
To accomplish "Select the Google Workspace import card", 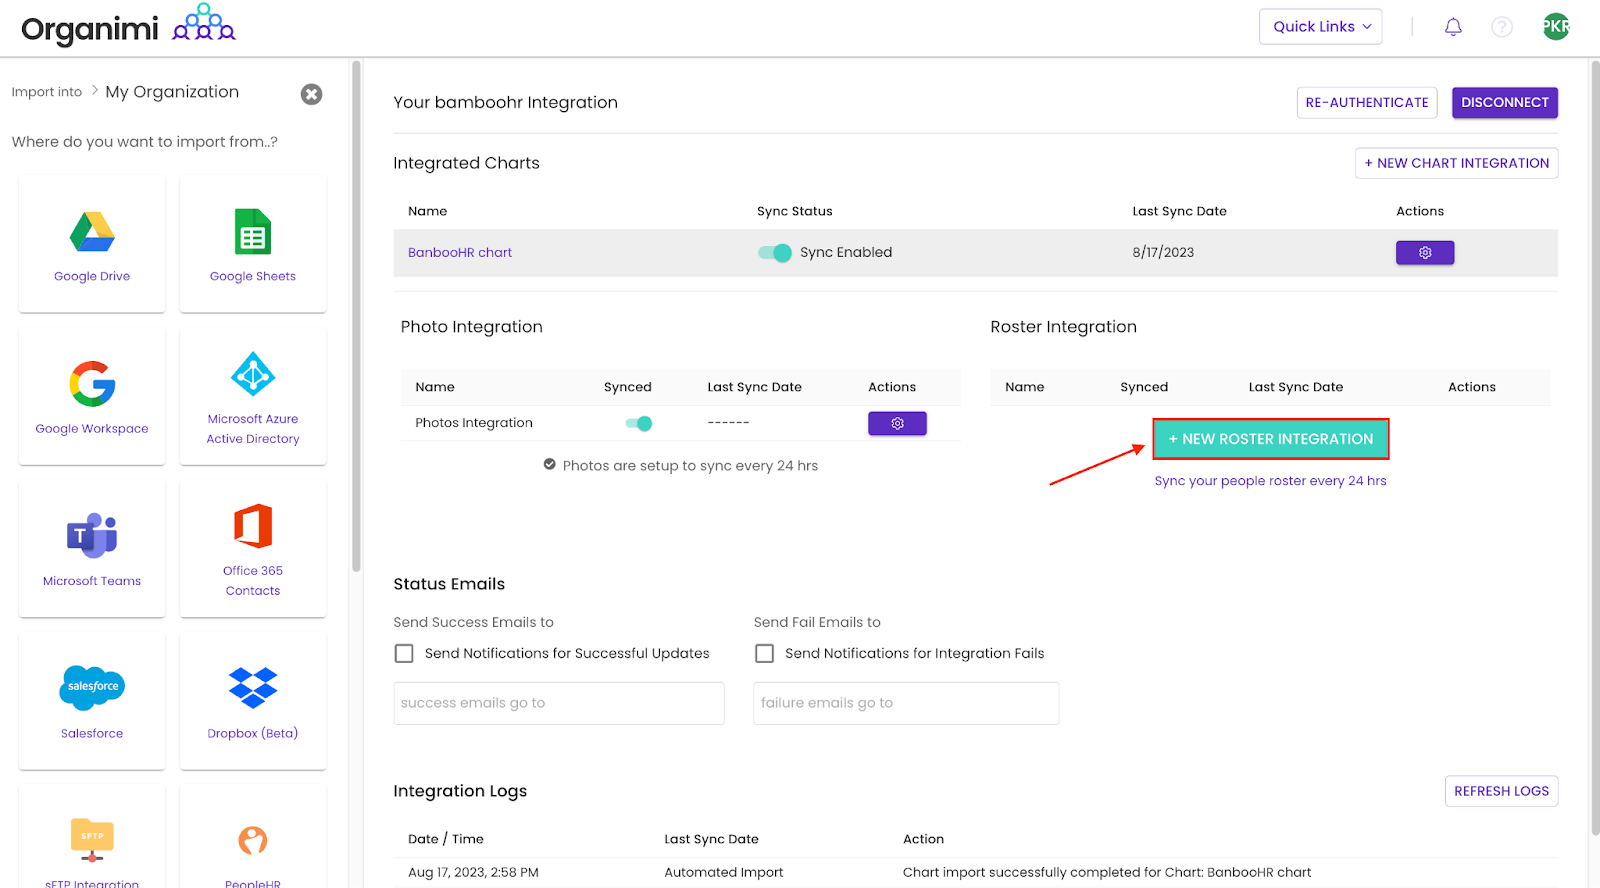I will point(92,396).
